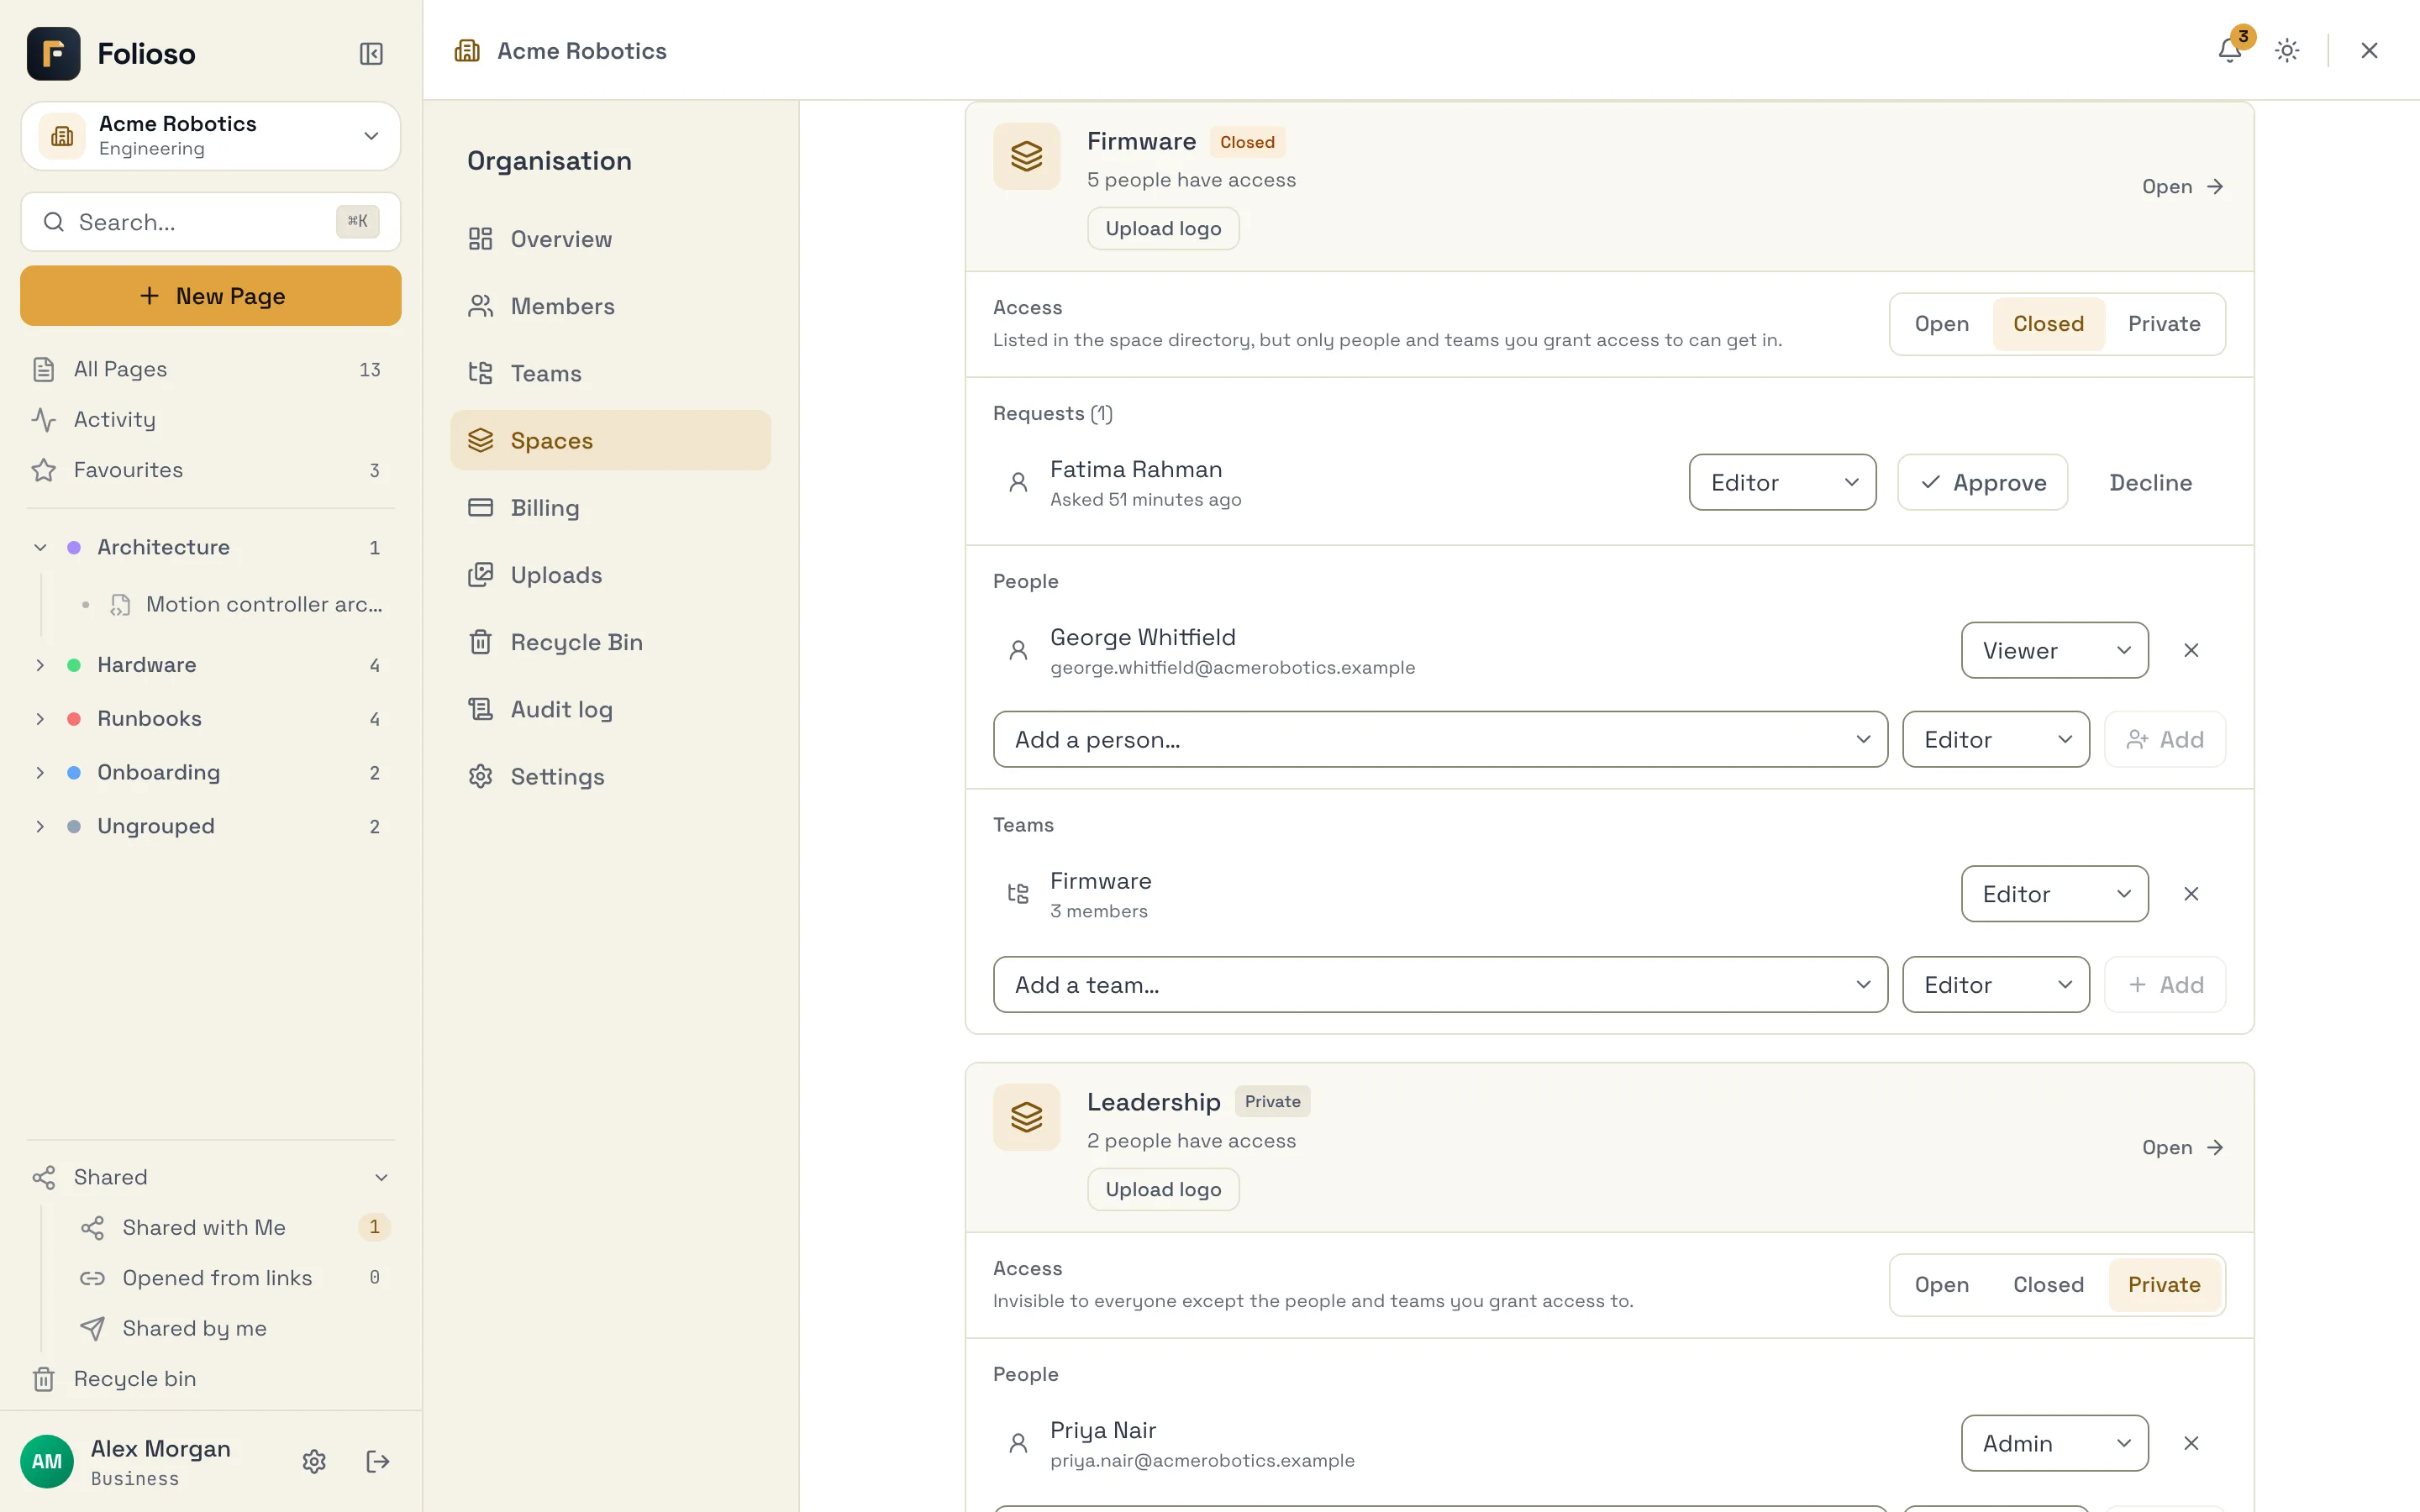Screen dimensions: 2420x1512
Task: Expand the Onboarding group
Action: 40,772
